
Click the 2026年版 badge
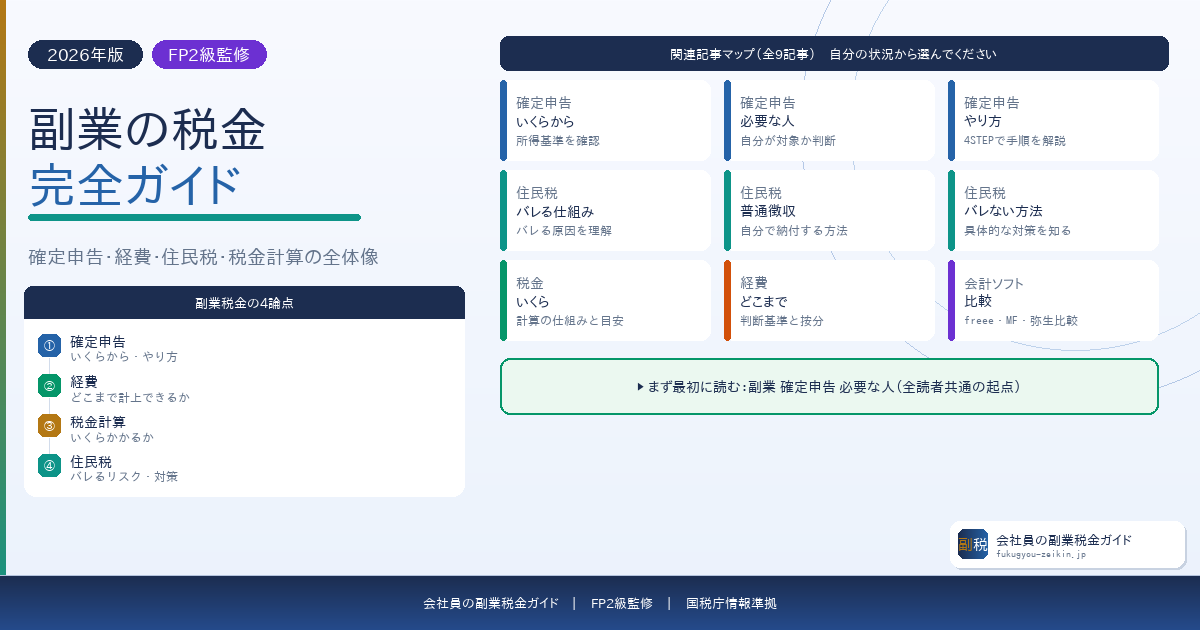tap(85, 55)
